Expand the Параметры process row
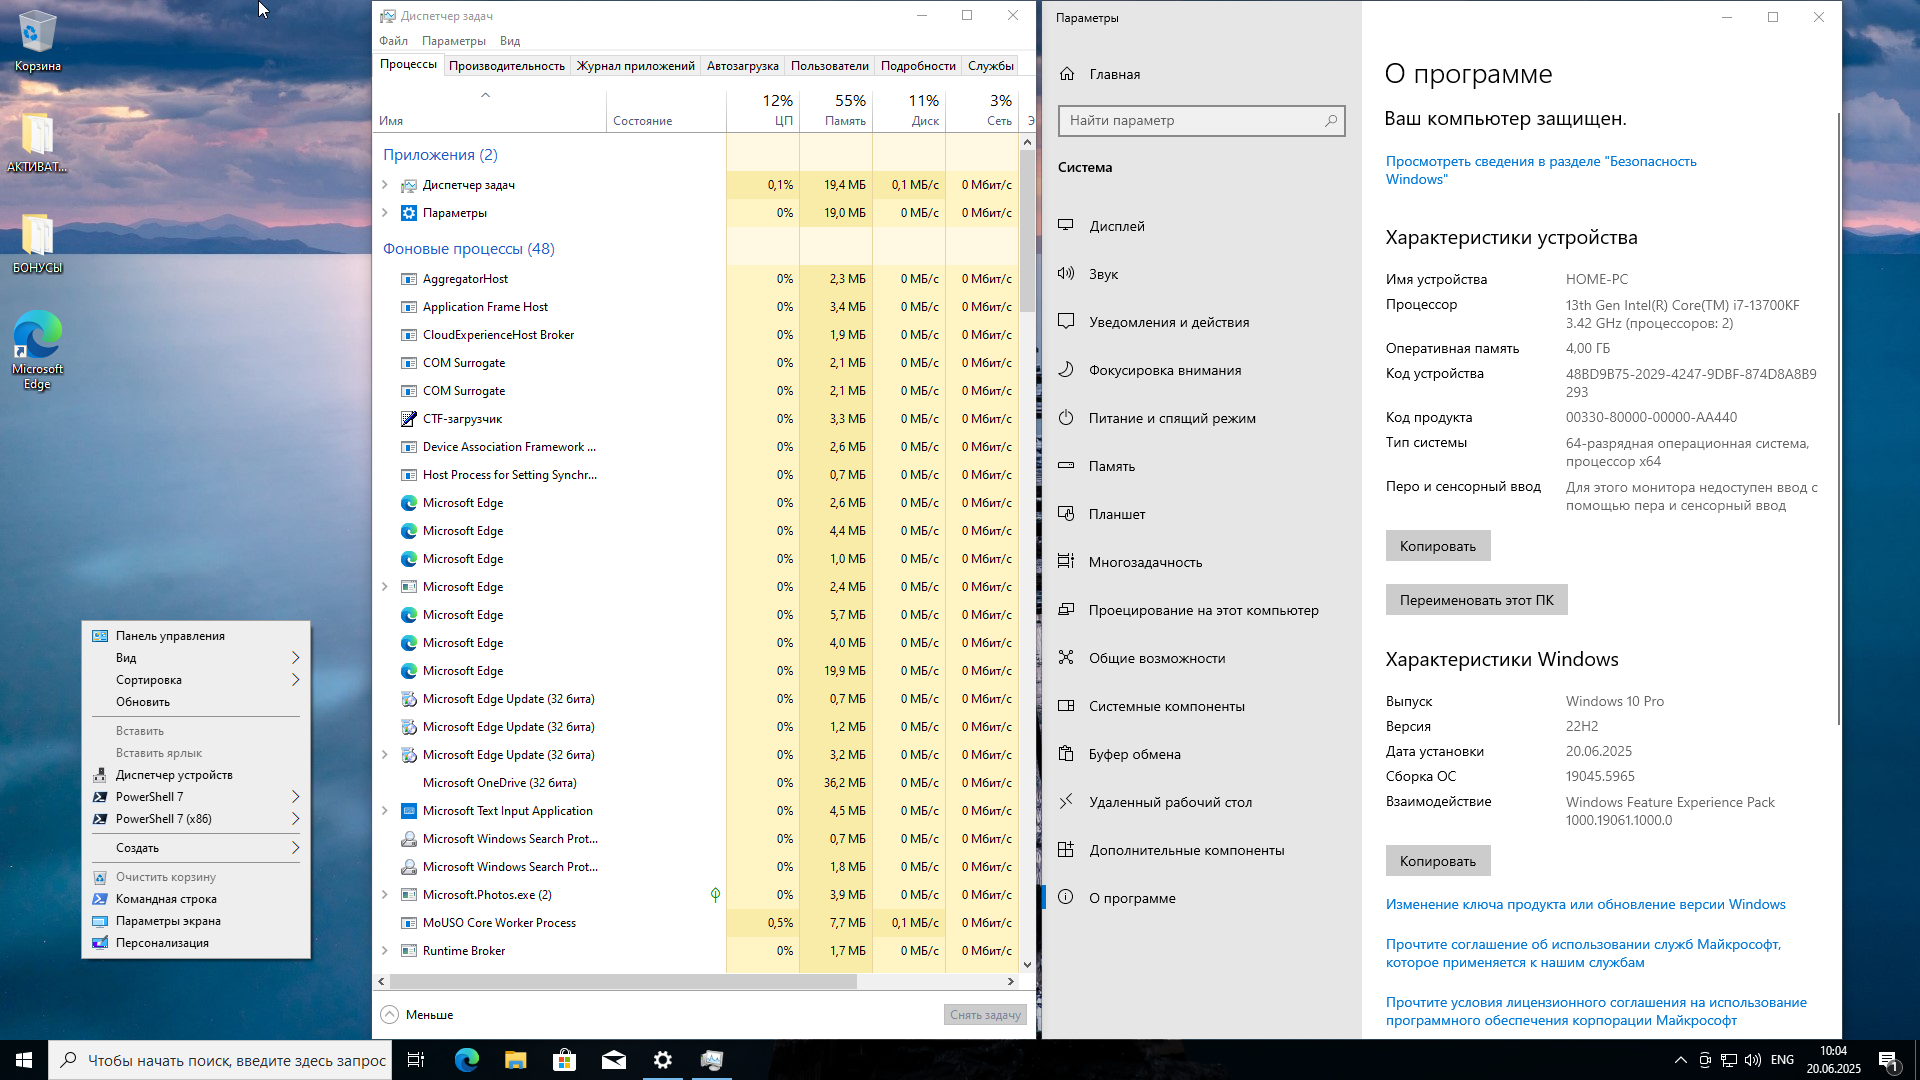 coord(385,213)
